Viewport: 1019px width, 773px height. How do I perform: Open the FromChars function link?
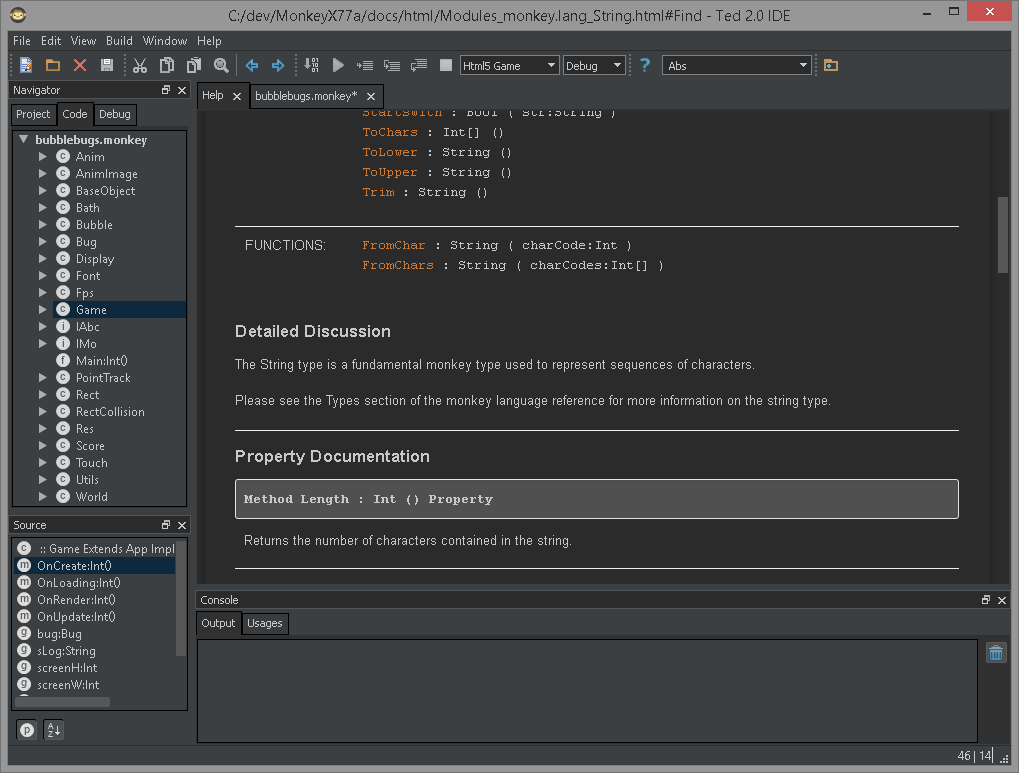398,265
